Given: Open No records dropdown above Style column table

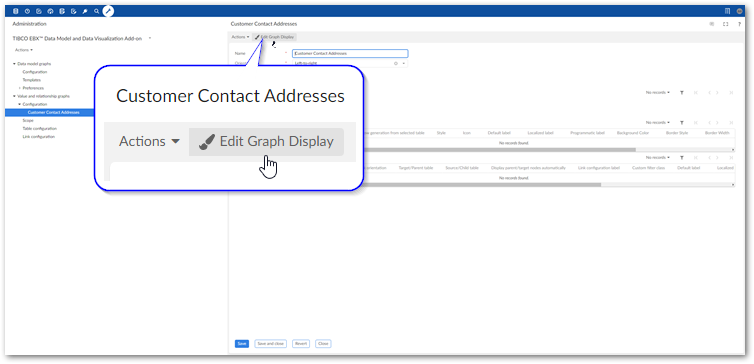Looking at the screenshot, I should point(658,123).
